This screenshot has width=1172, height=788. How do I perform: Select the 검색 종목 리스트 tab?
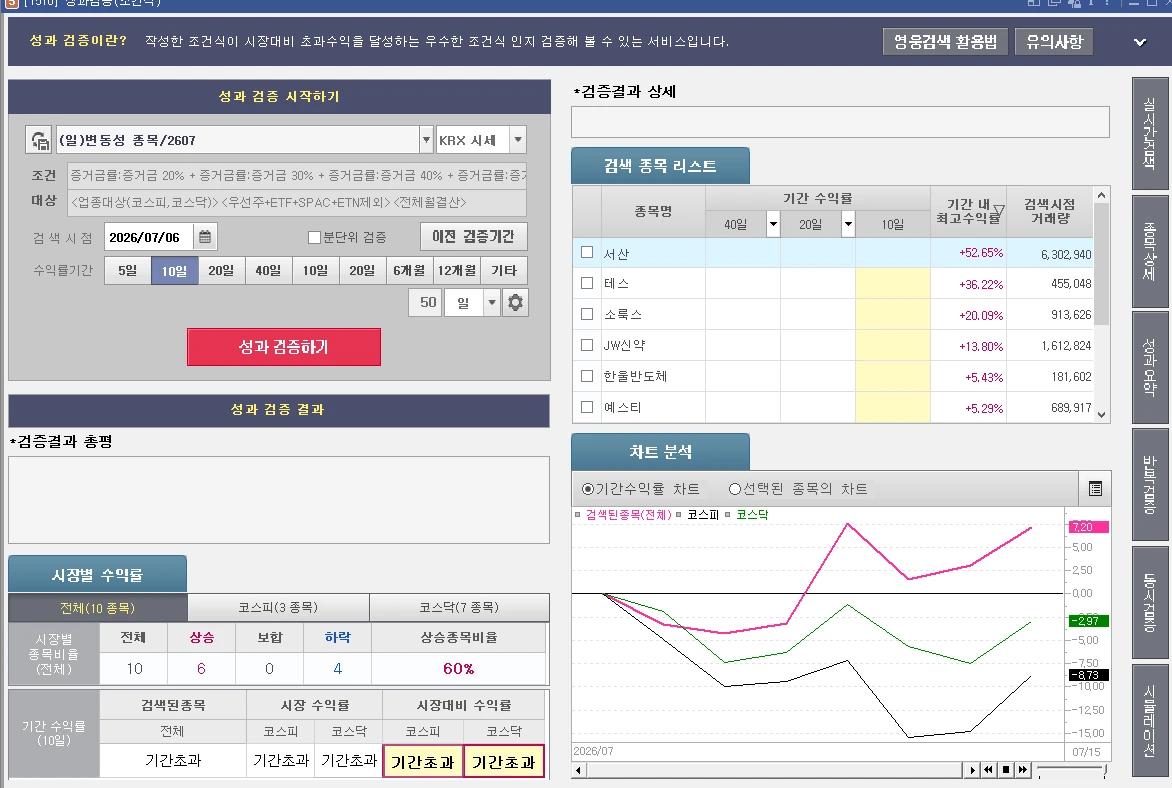coord(660,166)
